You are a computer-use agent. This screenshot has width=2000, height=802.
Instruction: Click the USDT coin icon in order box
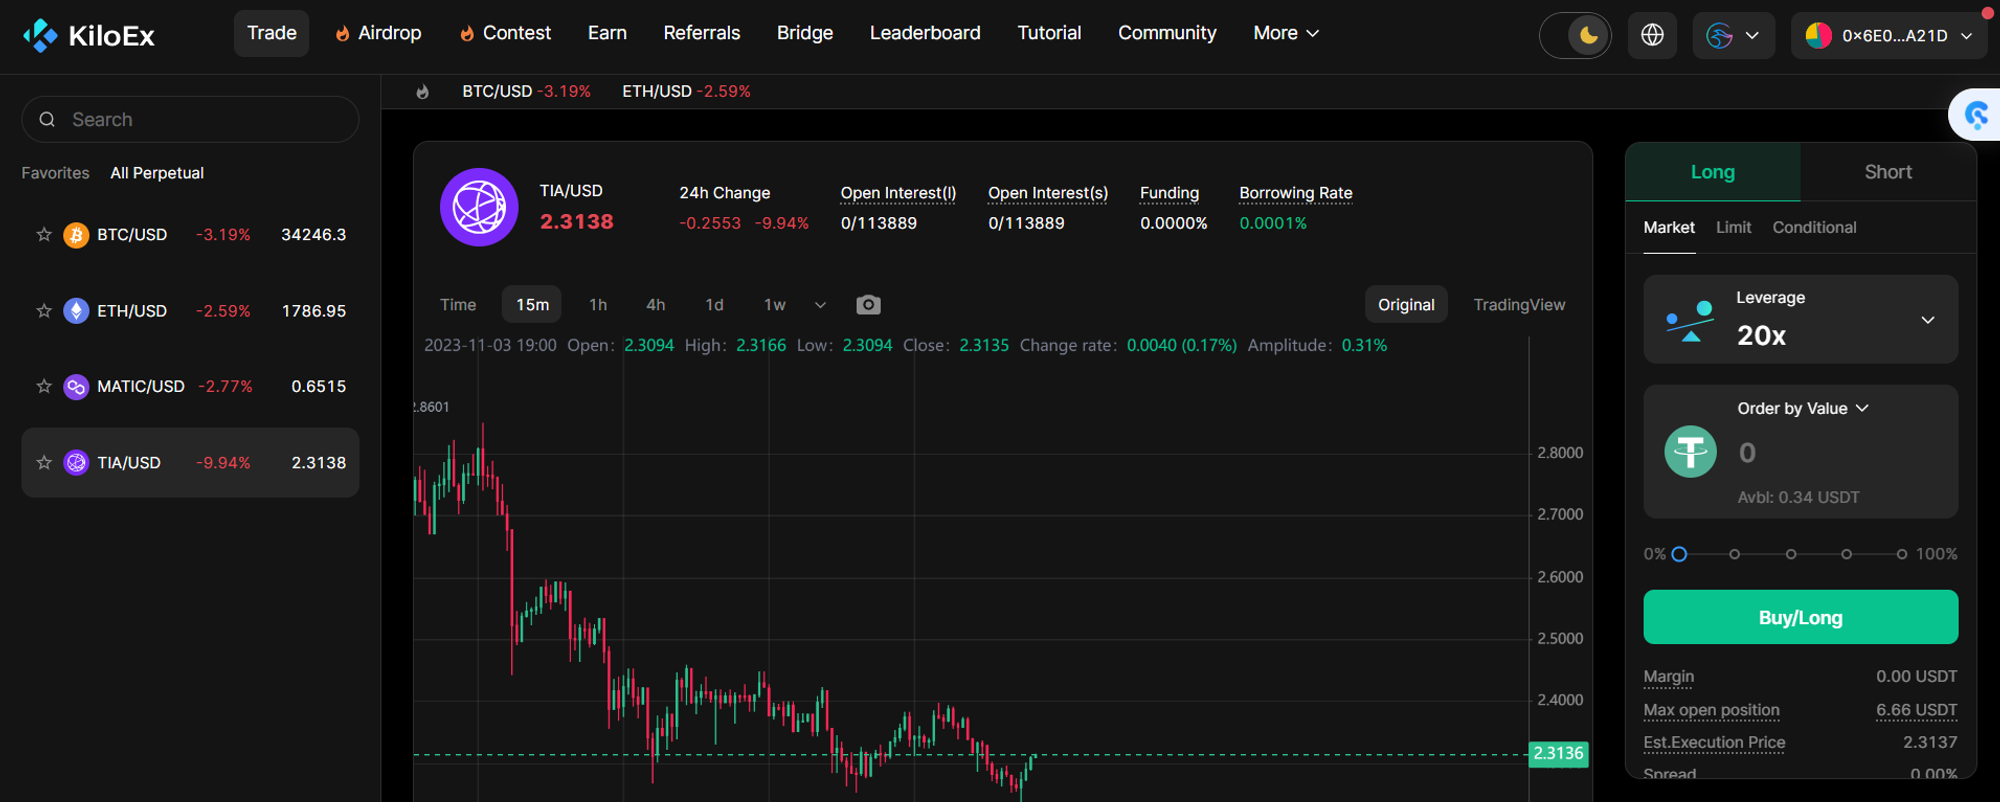click(x=1690, y=452)
